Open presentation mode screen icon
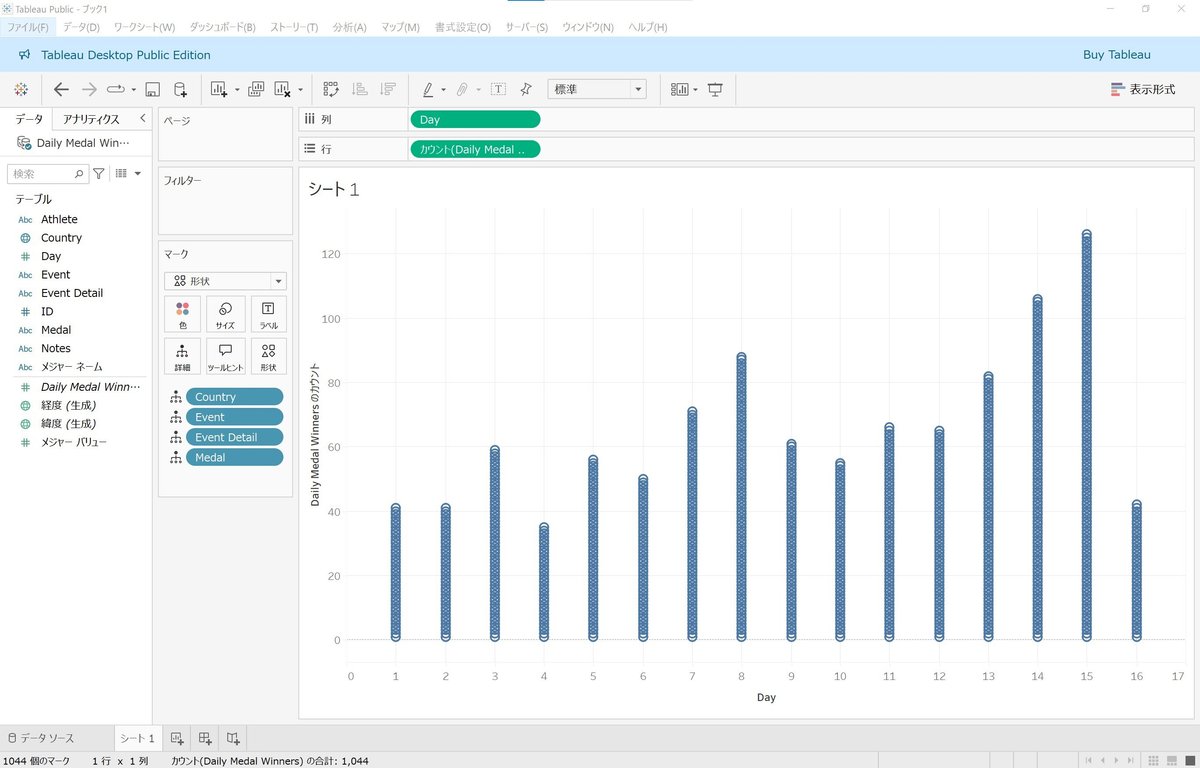This screenshot has width=1200, height=768. click(715, 89)
